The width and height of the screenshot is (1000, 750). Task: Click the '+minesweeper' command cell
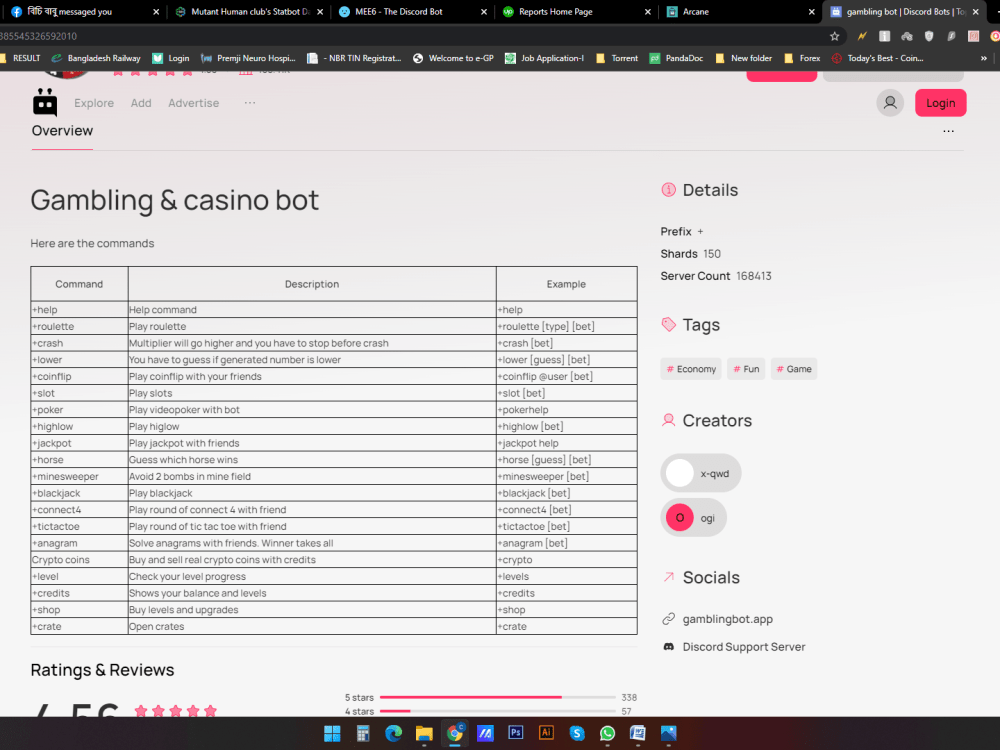[x=79, y=476]
